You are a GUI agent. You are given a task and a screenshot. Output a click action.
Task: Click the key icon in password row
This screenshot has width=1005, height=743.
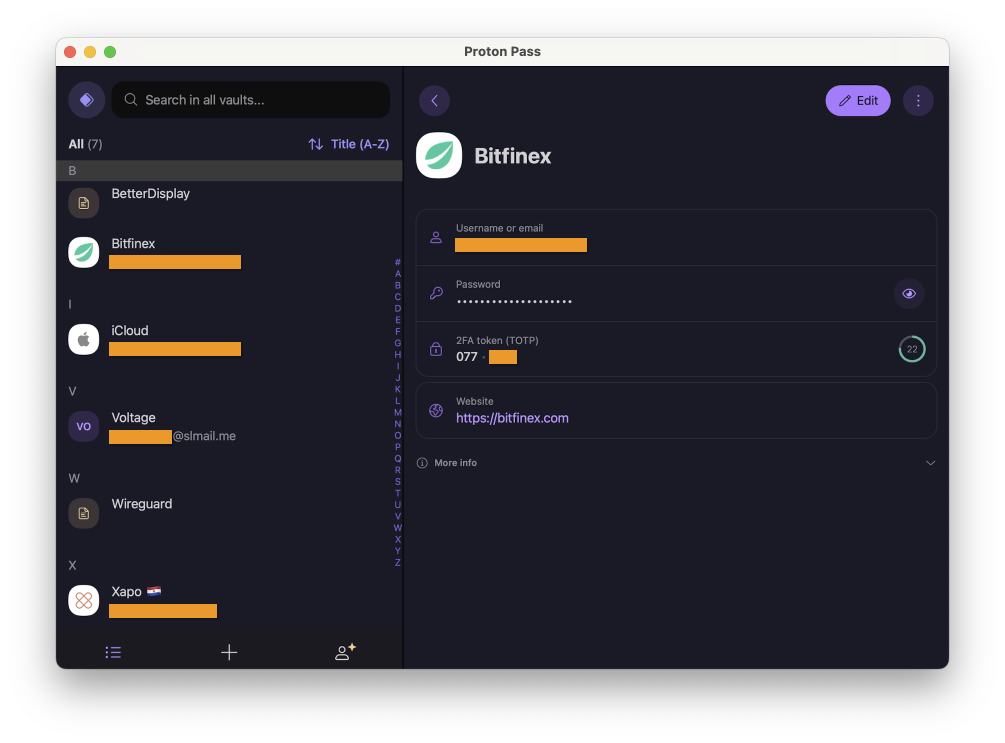click(436, 294)
